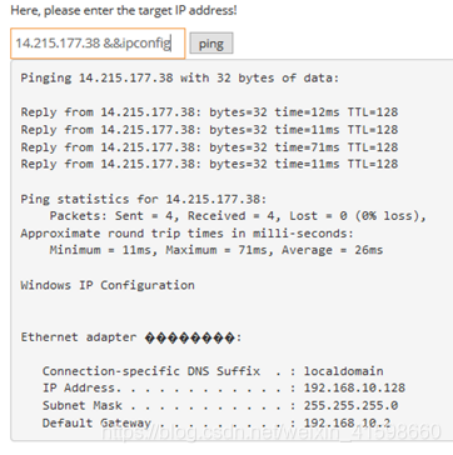Image resolution: width=453 pixels, height=455 pixels.
Task: Click the Connection-specific DNS Suffix line
Action: [x=213, y=371]
